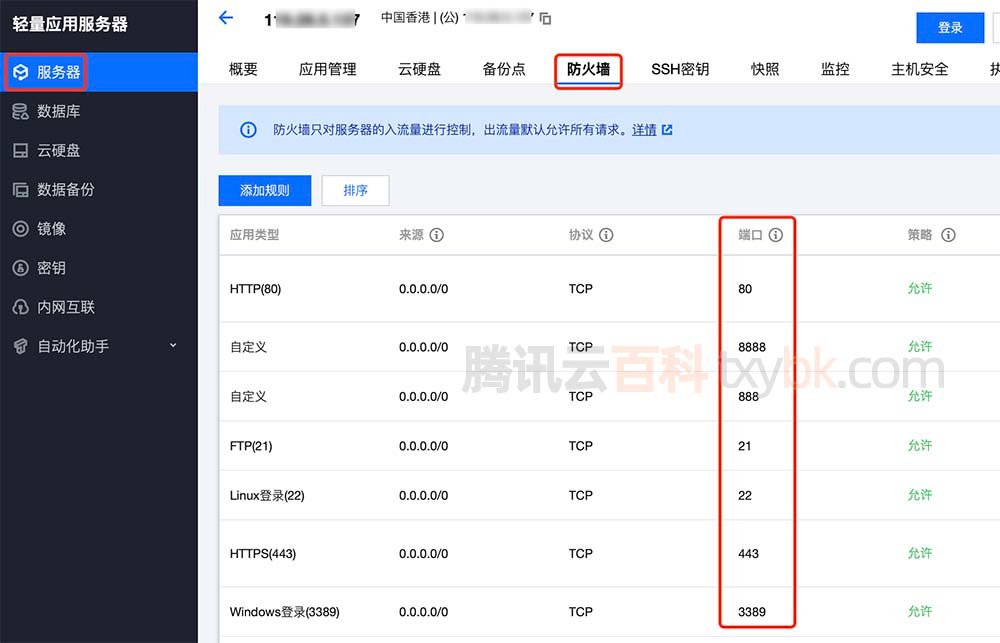Click the 内网互联 icon

(20, 307)
